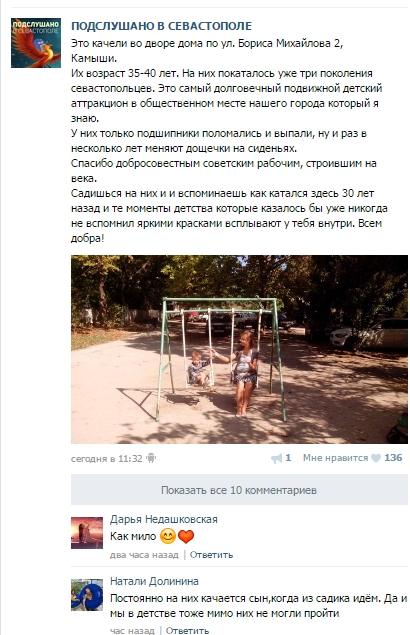Click the share count number 1
410x635 pixels.
click(x=288, y=458)
